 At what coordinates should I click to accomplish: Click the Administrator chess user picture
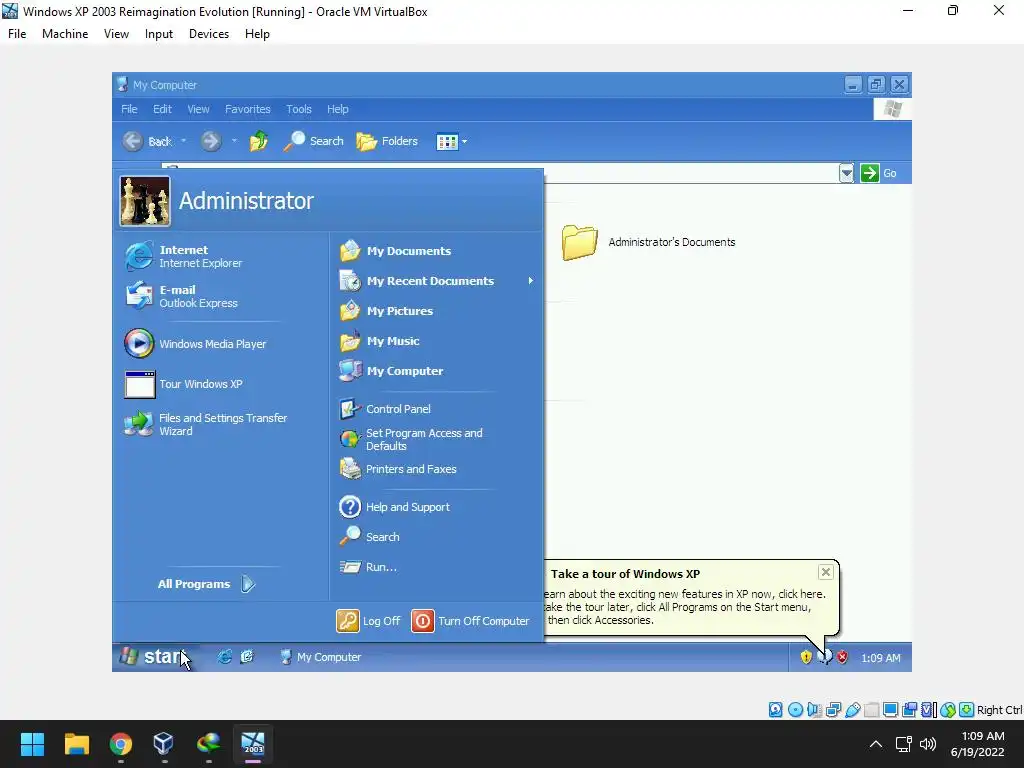(x=145, y=201)
